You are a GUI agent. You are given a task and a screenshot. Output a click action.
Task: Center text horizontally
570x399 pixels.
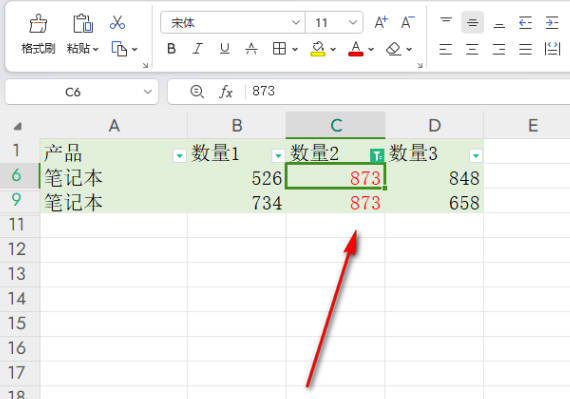tap(472, 49)
